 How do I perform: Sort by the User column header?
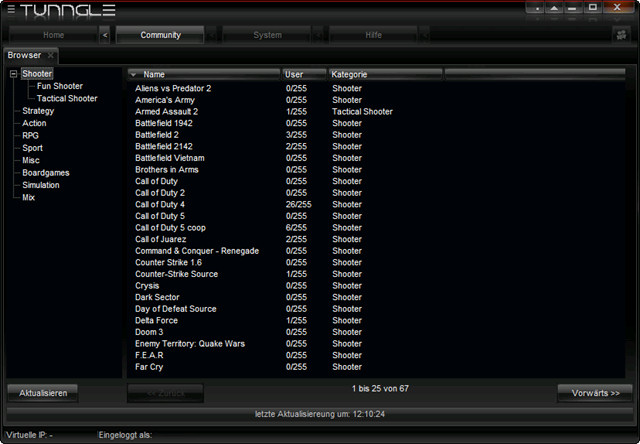coord(304,74)
